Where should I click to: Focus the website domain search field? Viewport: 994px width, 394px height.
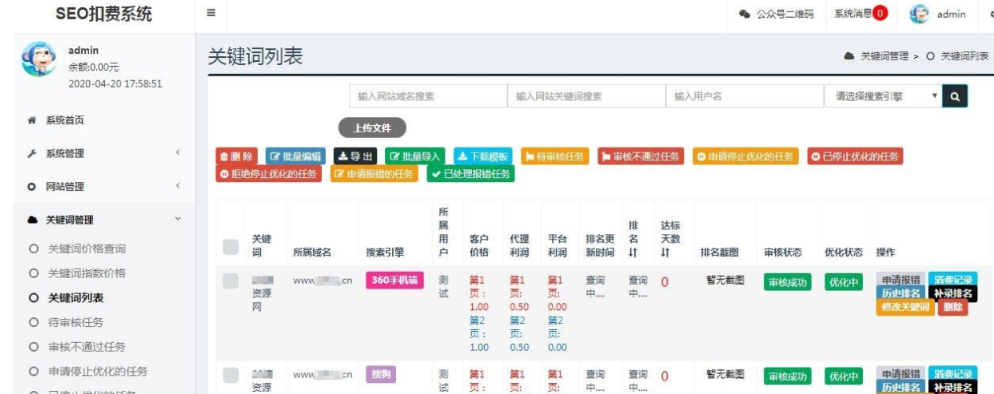click(428, 96)
